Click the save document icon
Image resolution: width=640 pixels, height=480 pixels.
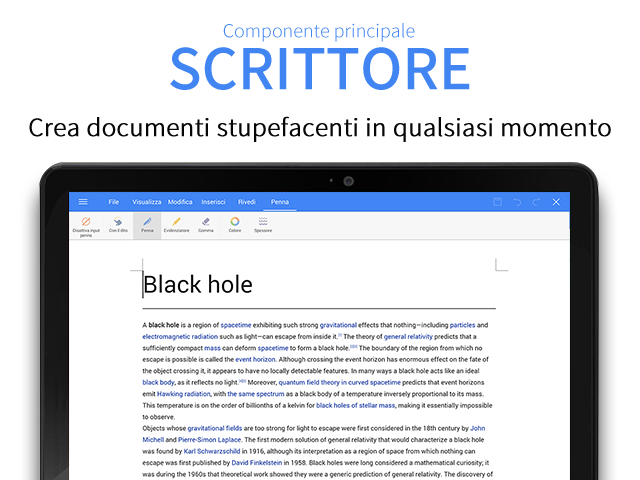tap(497, 202)
